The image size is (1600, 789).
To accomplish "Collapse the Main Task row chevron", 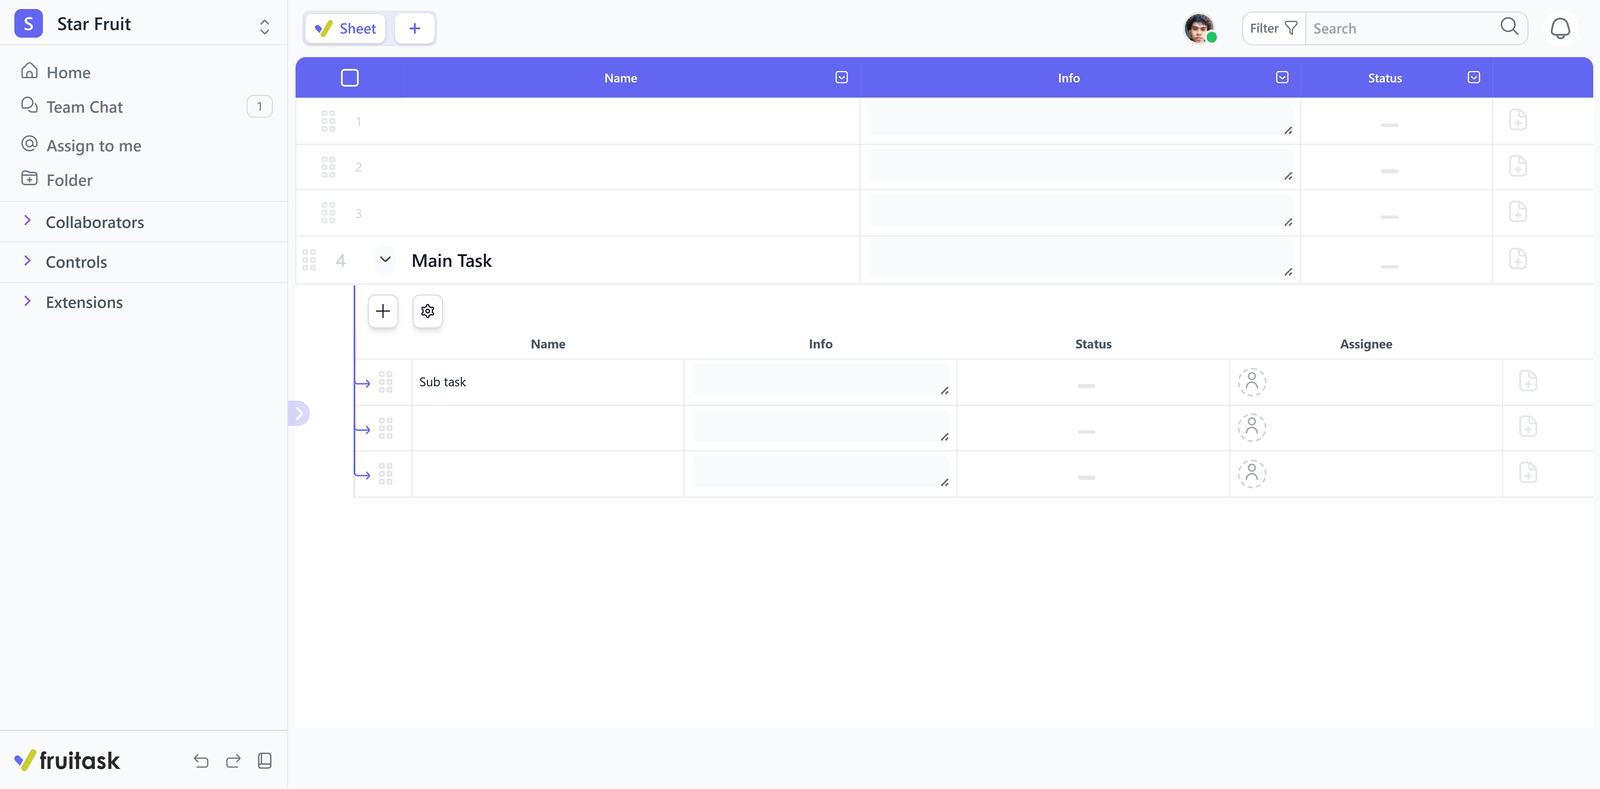I will [x=385, y=260].
